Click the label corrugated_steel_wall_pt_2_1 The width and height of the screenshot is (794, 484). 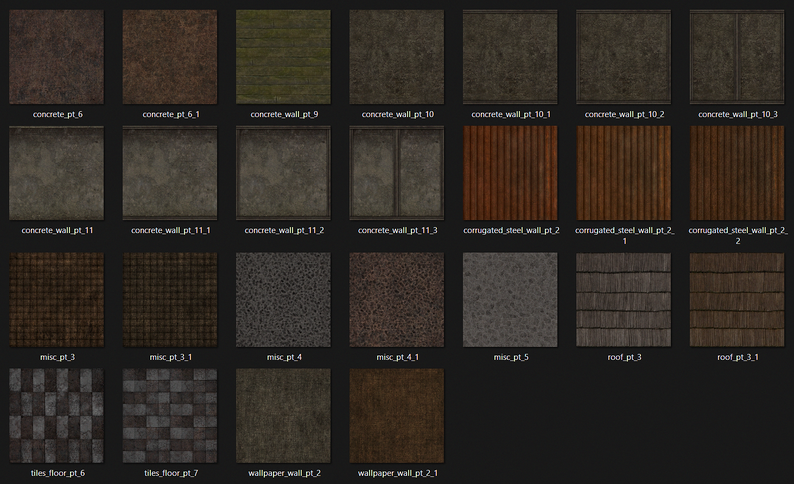pyautogui.click(x=624, y=235)
